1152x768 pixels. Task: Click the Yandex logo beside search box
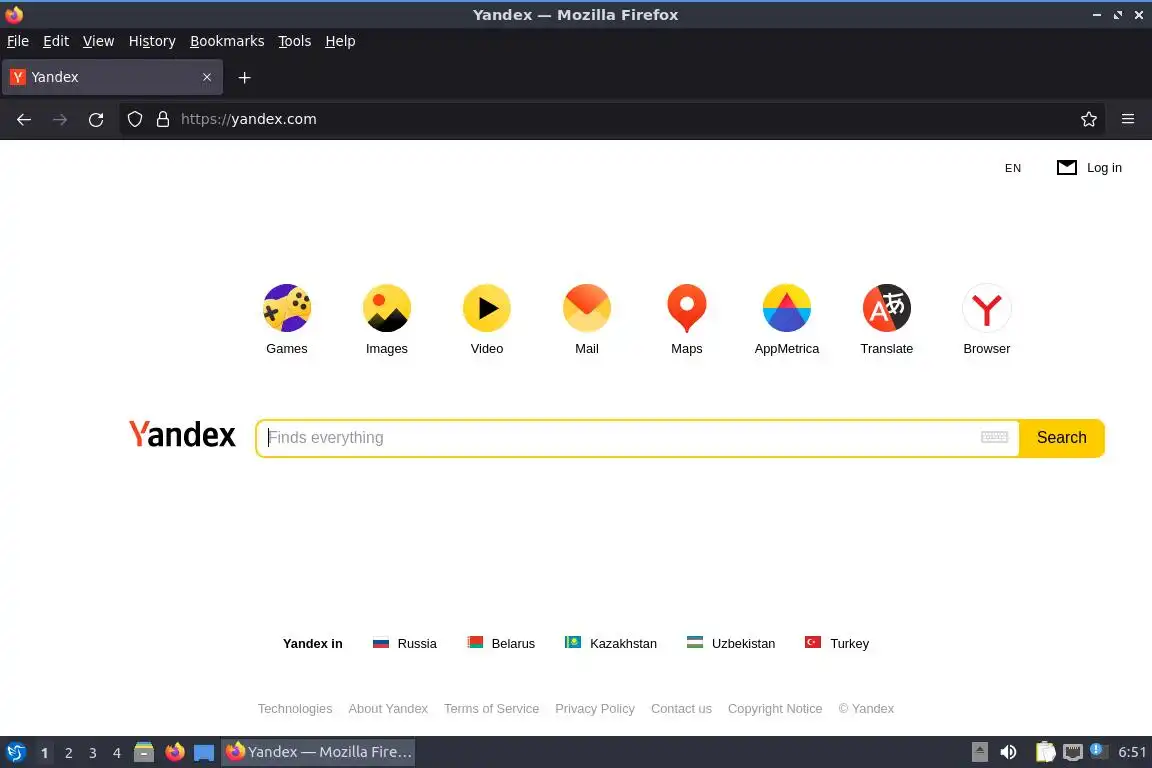(x=182, y=434)
